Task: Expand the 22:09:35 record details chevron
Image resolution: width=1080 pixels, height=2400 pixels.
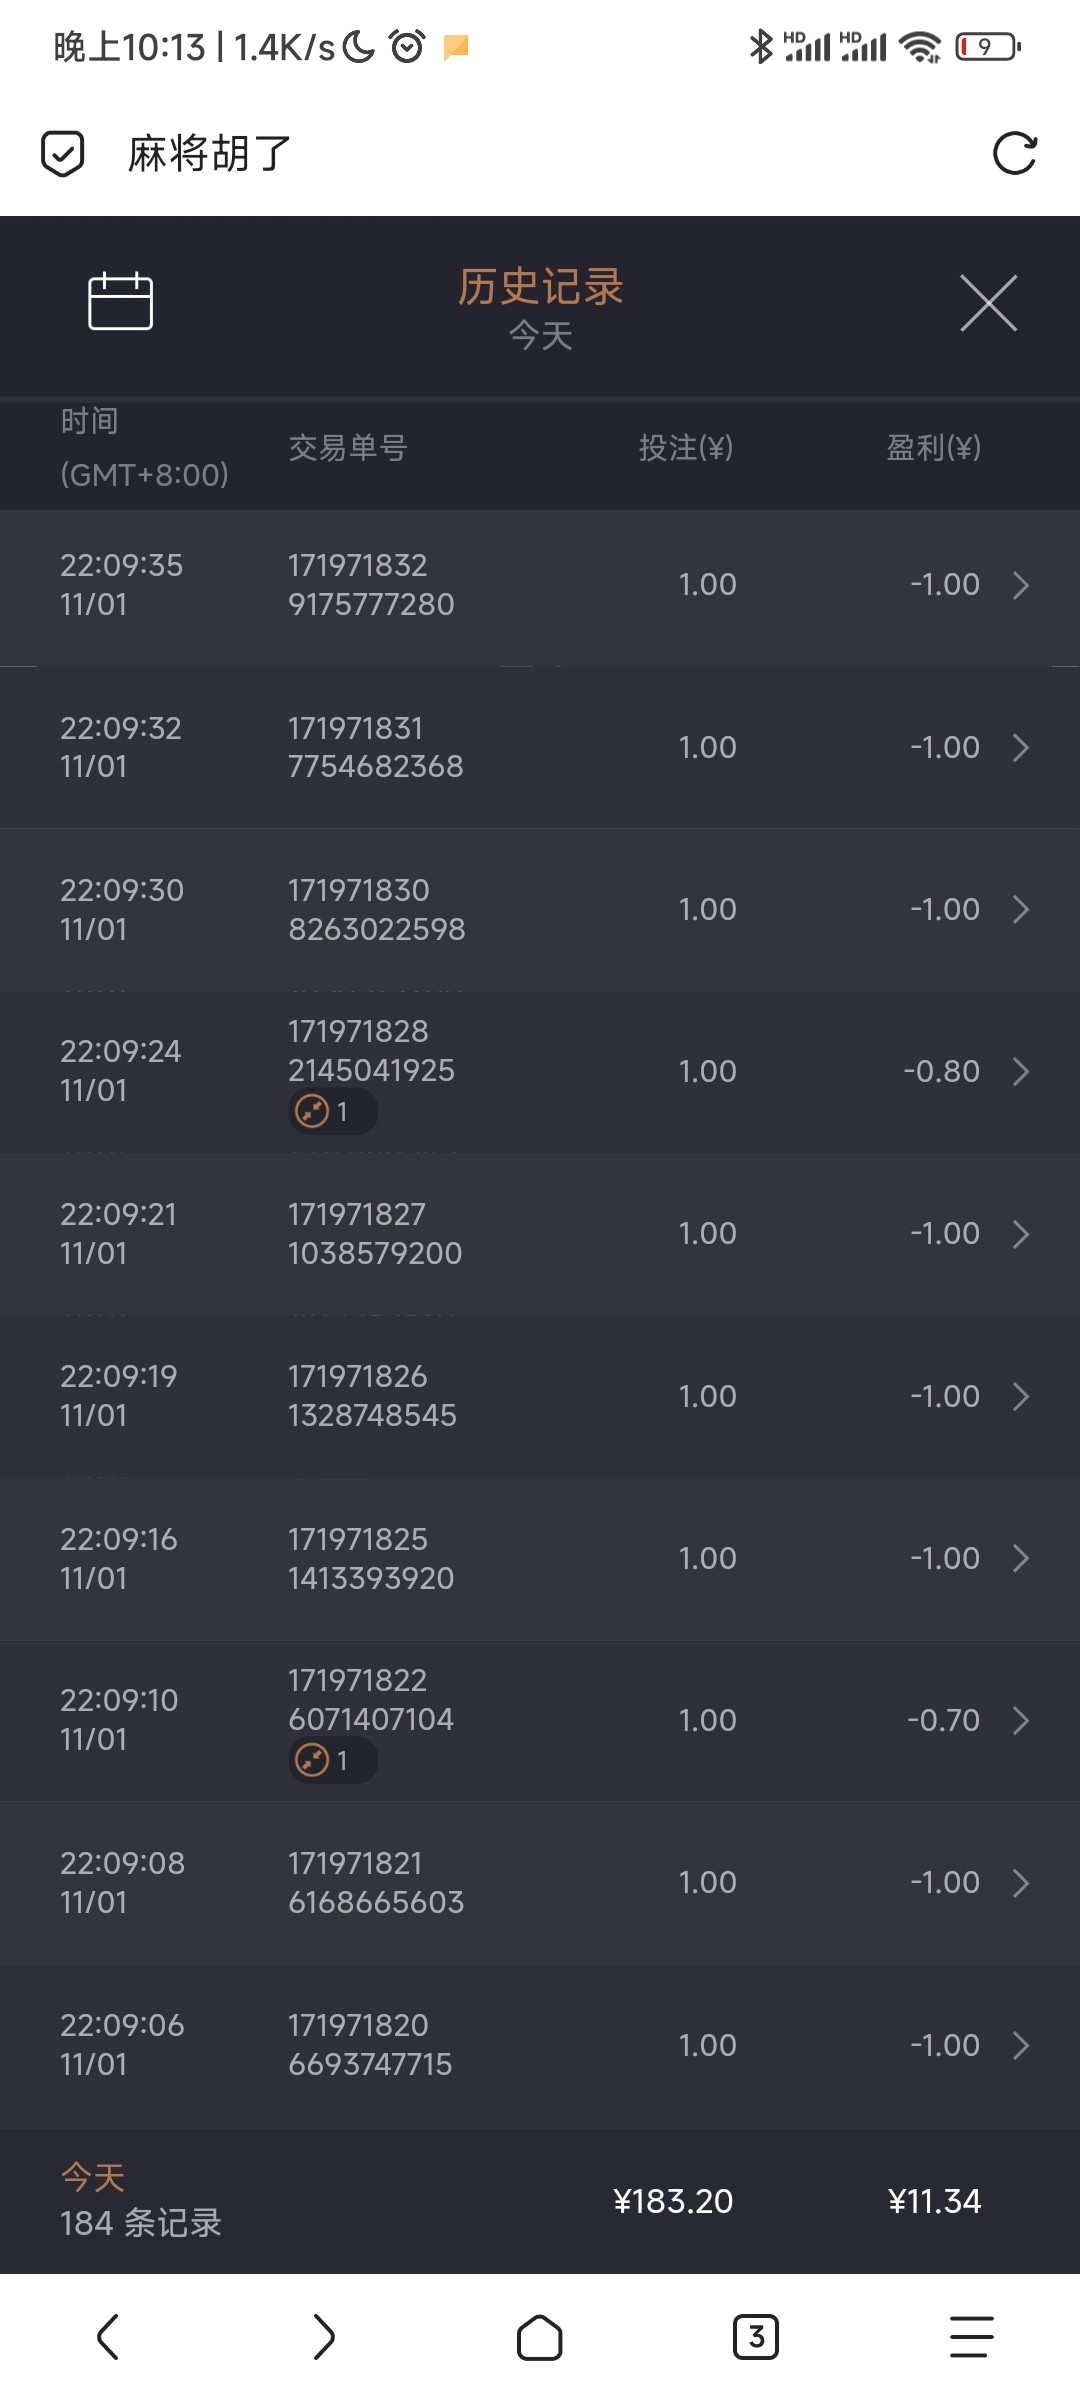Action: [x=1020, y=585]
